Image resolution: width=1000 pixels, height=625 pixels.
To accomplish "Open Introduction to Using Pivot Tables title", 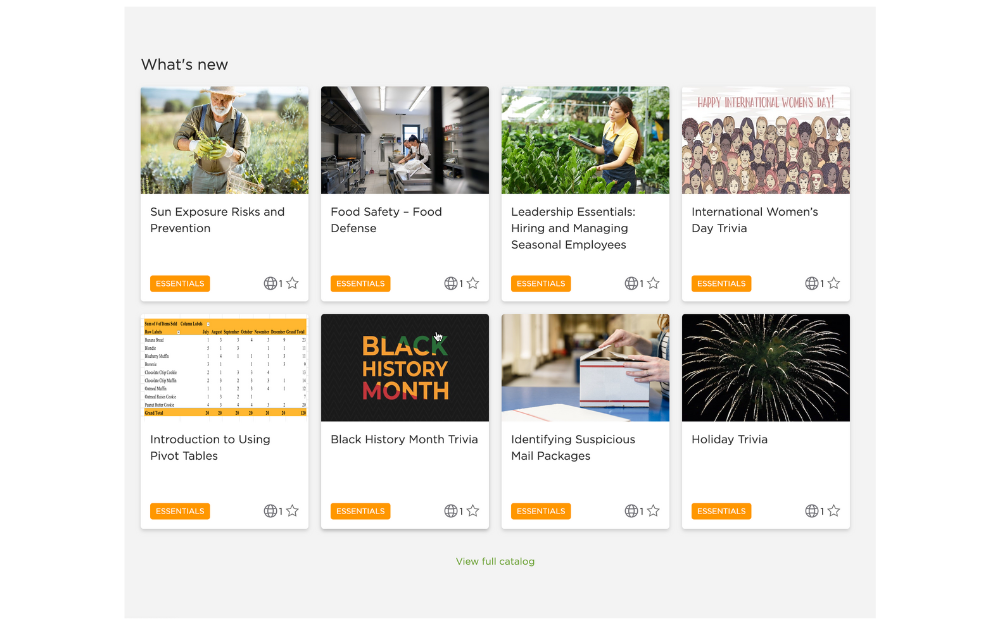I will click(x=210, y=448).
